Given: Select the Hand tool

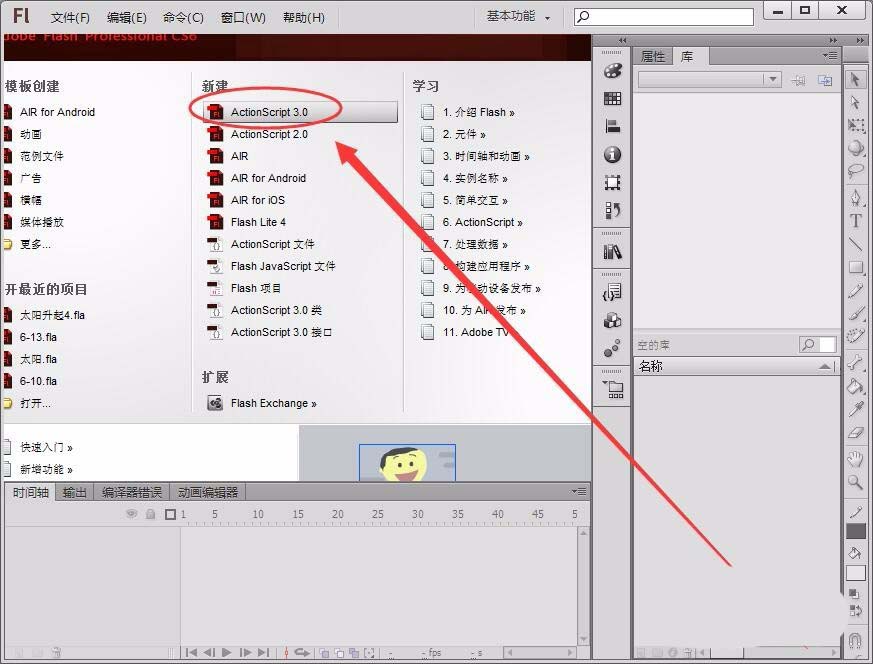Looking at the screenshot, I should pyautogui.click(x=856, y=459).
